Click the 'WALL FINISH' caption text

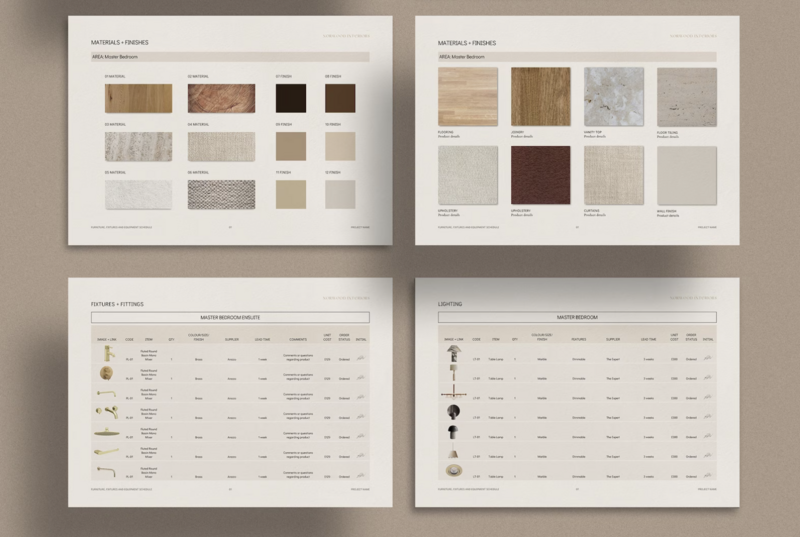(x=667, y=211)
